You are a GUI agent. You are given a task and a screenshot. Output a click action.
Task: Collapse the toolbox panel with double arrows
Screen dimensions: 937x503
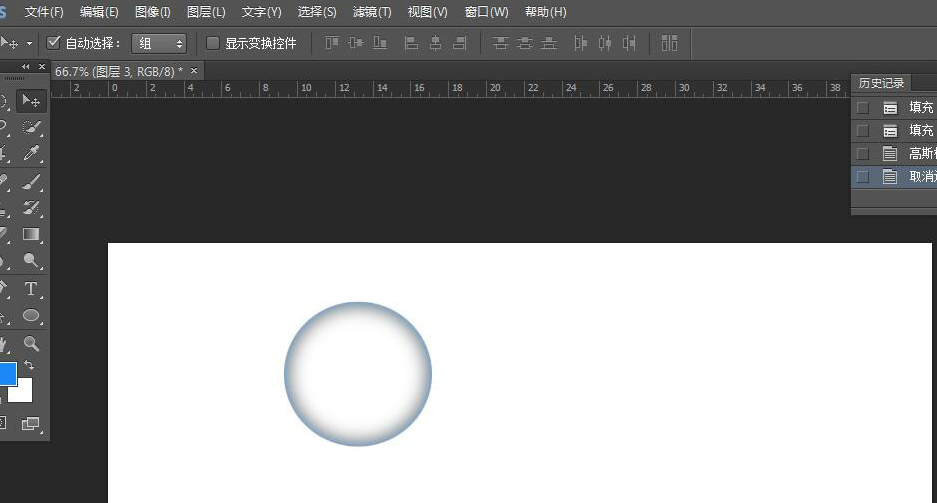click(x=25, y=67)
